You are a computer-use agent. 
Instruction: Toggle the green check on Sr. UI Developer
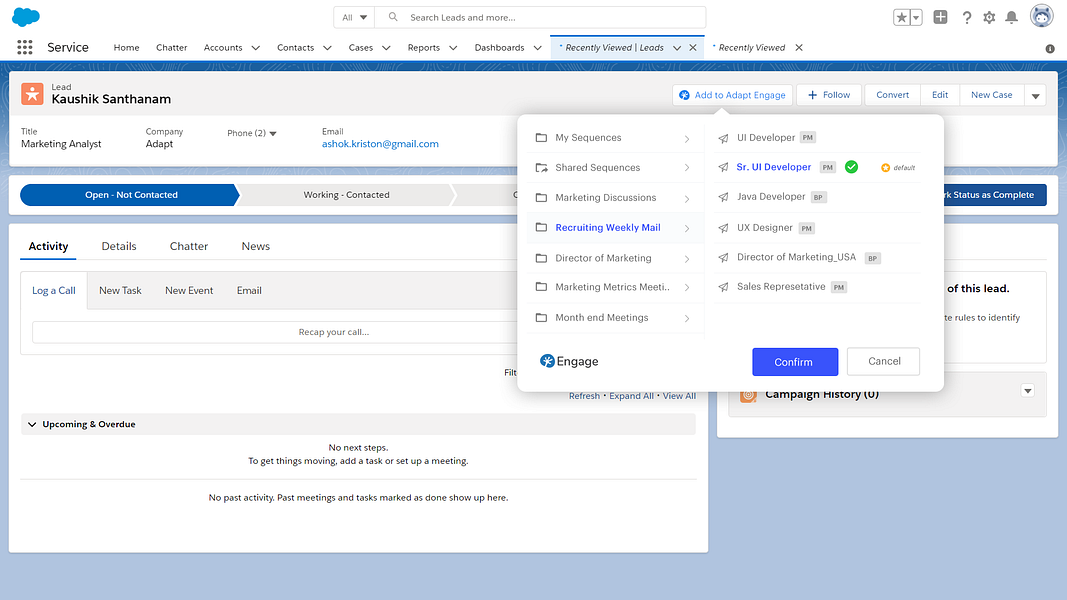coord(851,167)
